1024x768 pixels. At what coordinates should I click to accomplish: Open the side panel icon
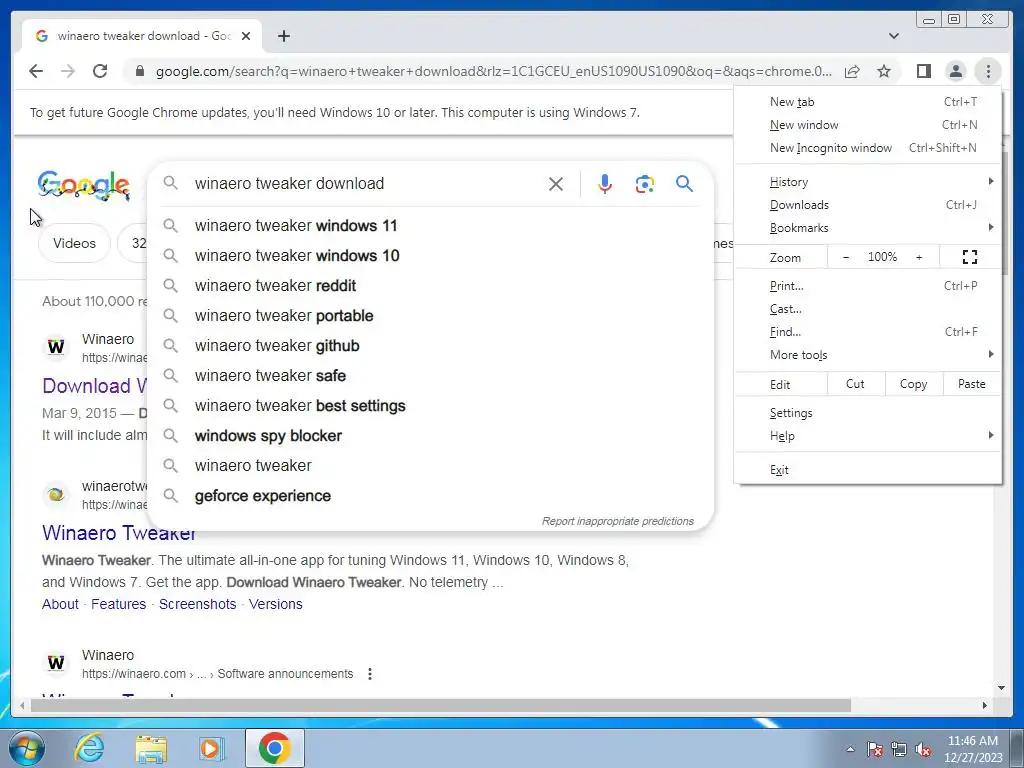pyautogui.click(x=923, y=71)
